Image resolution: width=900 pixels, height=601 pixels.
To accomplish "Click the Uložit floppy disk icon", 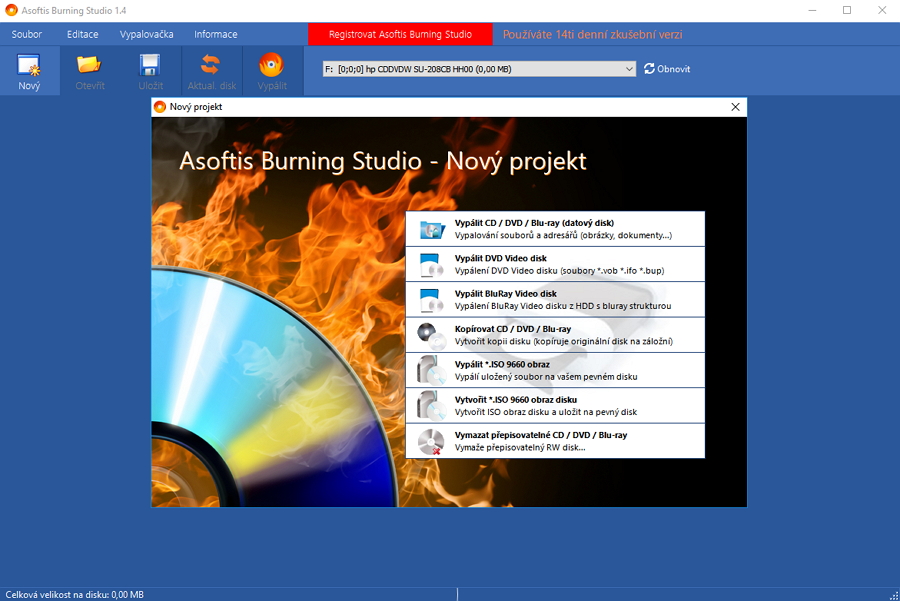I will pyautogui.click(x=150, y=65).
